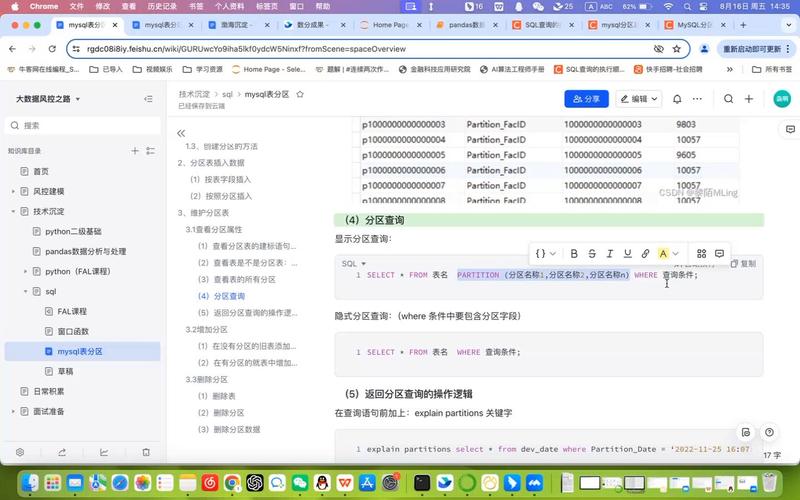Open the 编辑 edit mode dropdown
The image size is (800, 500).
639,99
